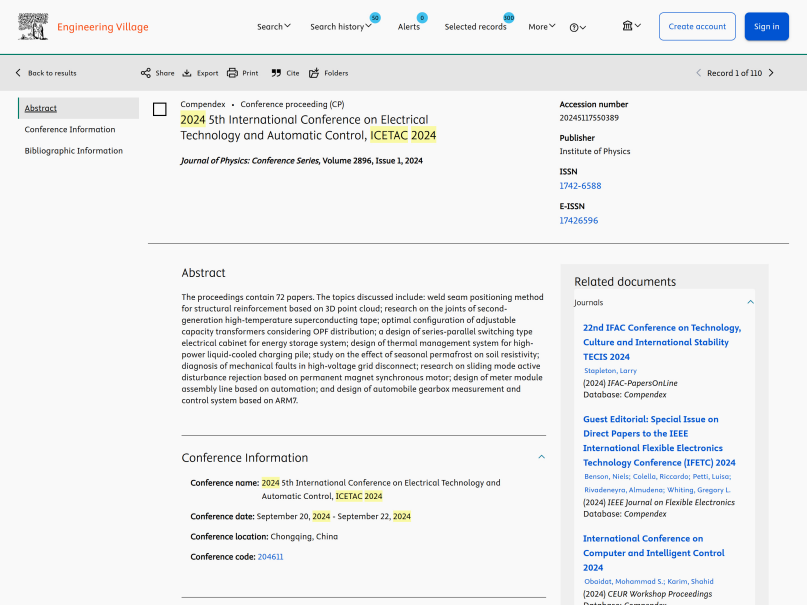Open the 22nd IFAC Conference TECIS 2024 document
The image size is (807, 605).
(x=662, y=342)
